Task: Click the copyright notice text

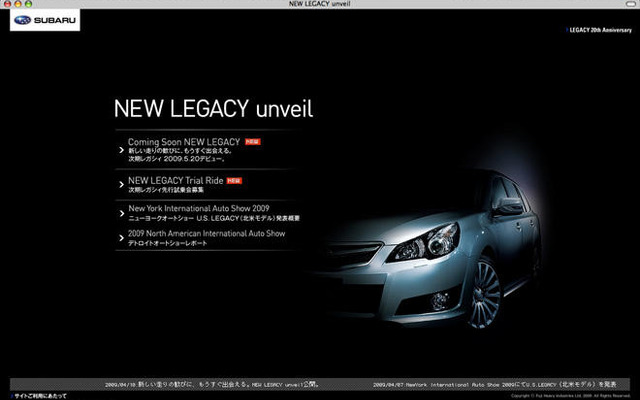Action: pyautogui.click(x=571, y=396)
